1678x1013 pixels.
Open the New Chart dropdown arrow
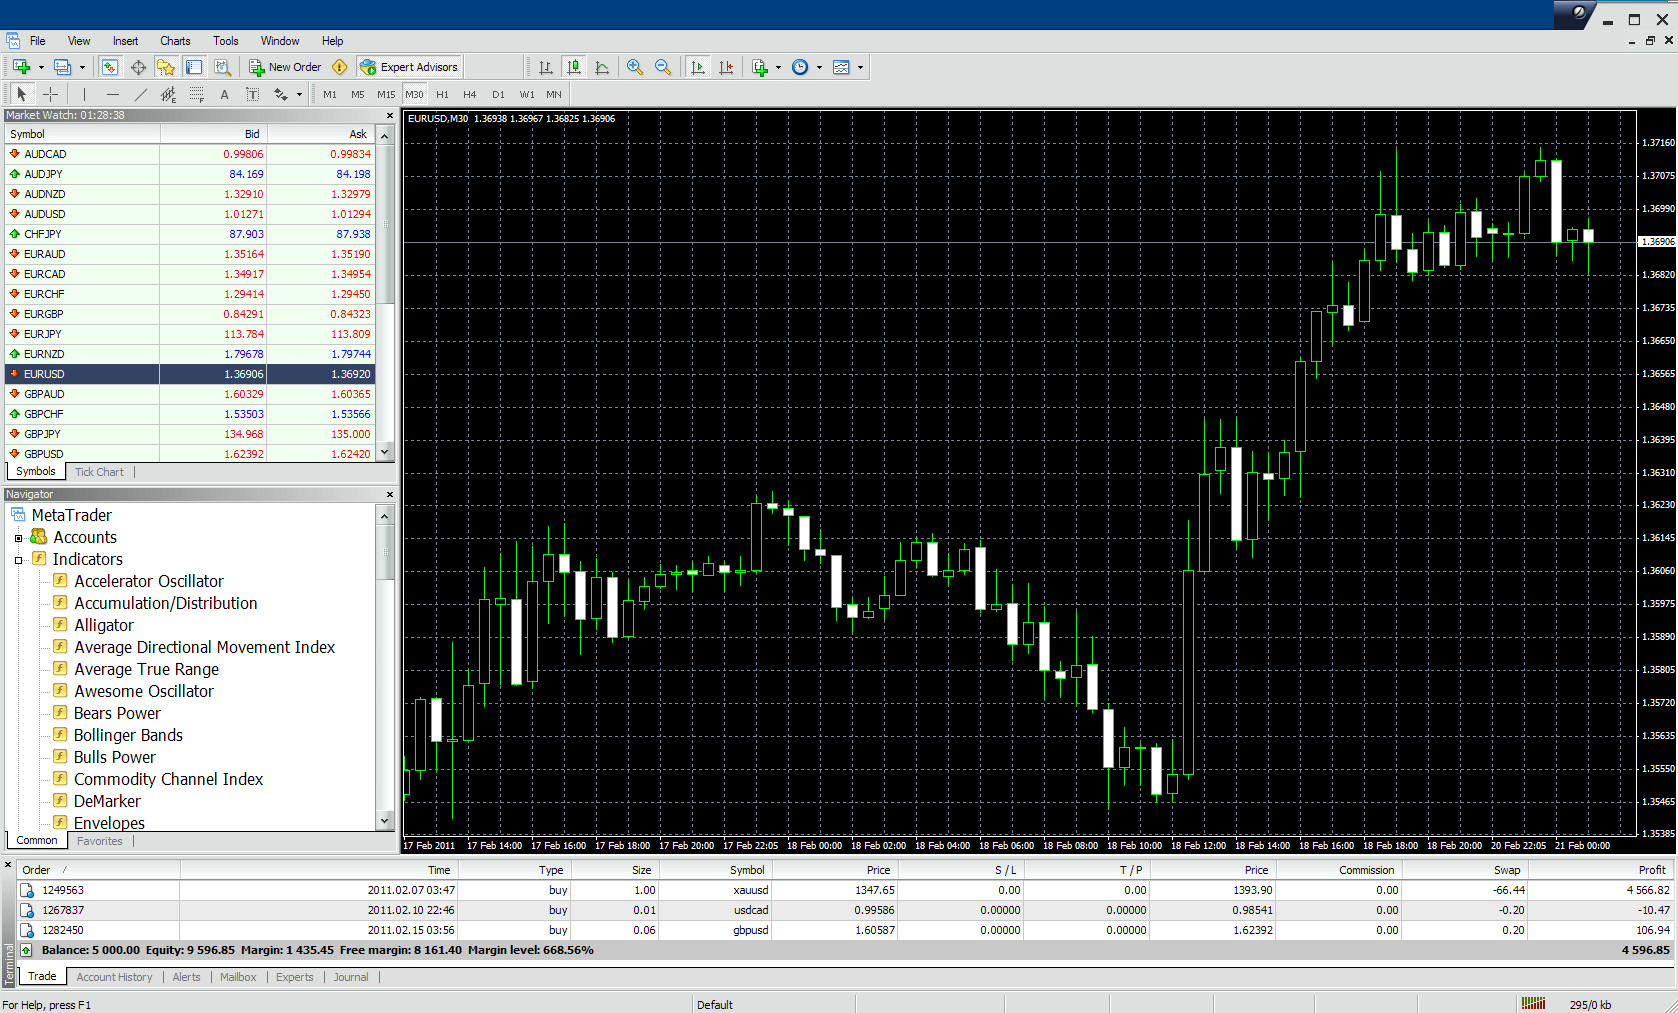(x=41, y=68)
